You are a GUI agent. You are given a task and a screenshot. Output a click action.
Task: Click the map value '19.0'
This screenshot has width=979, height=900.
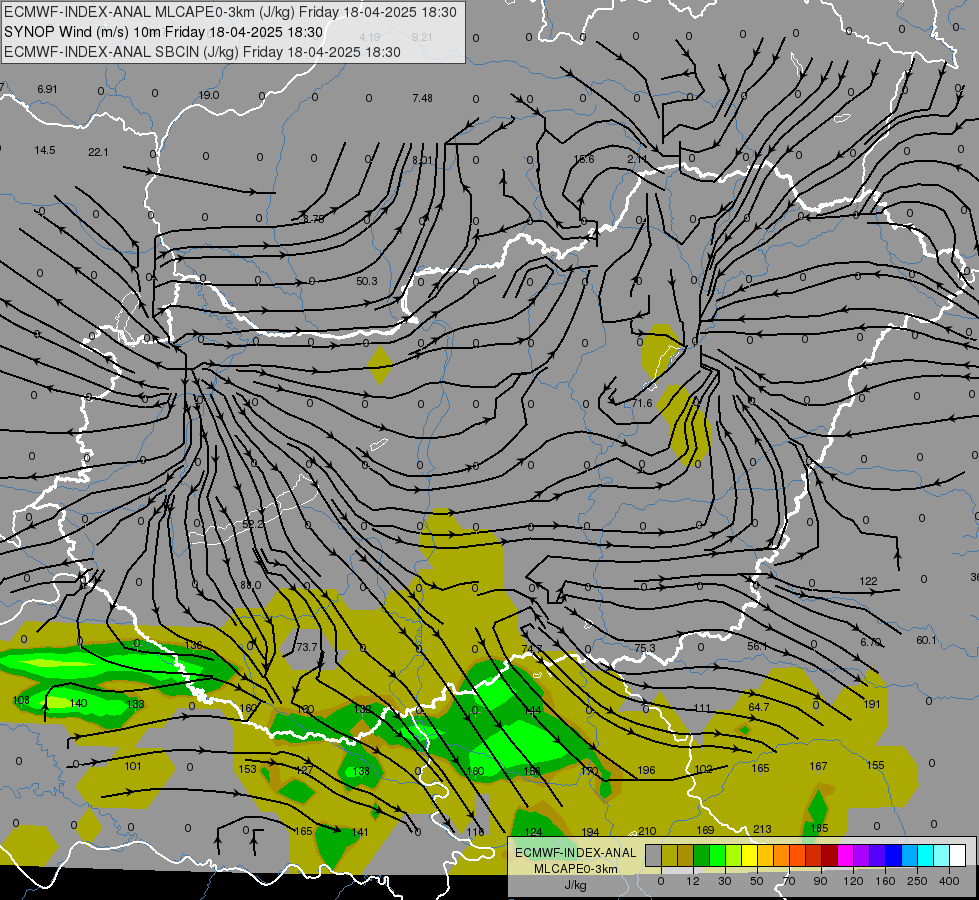[x=209, y=96]
